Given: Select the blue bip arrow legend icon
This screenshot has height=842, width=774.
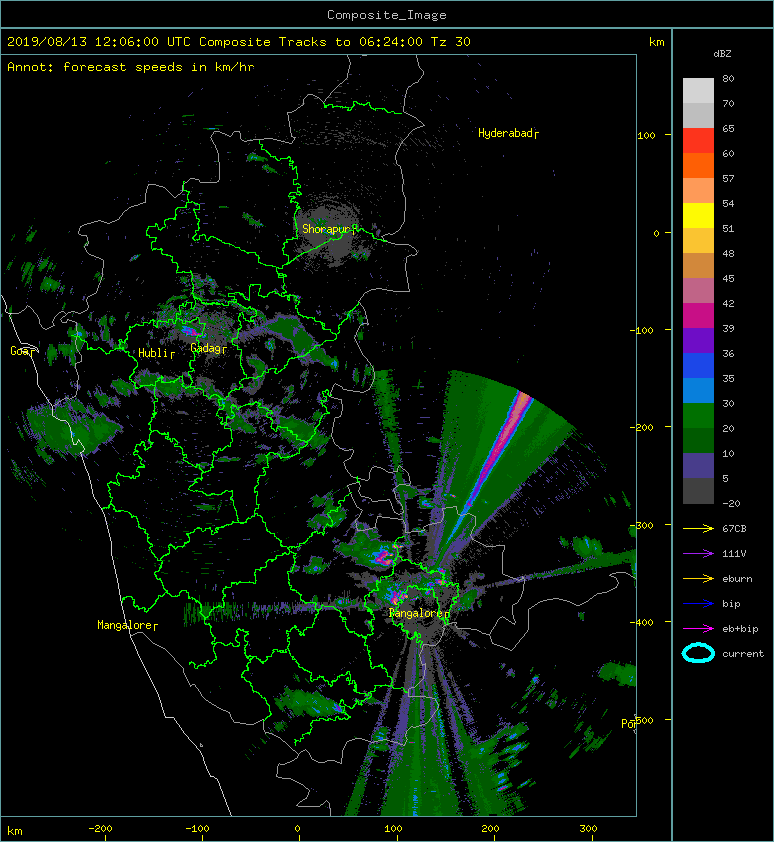Looking at the screenshot, I should (x=698, y=604).
